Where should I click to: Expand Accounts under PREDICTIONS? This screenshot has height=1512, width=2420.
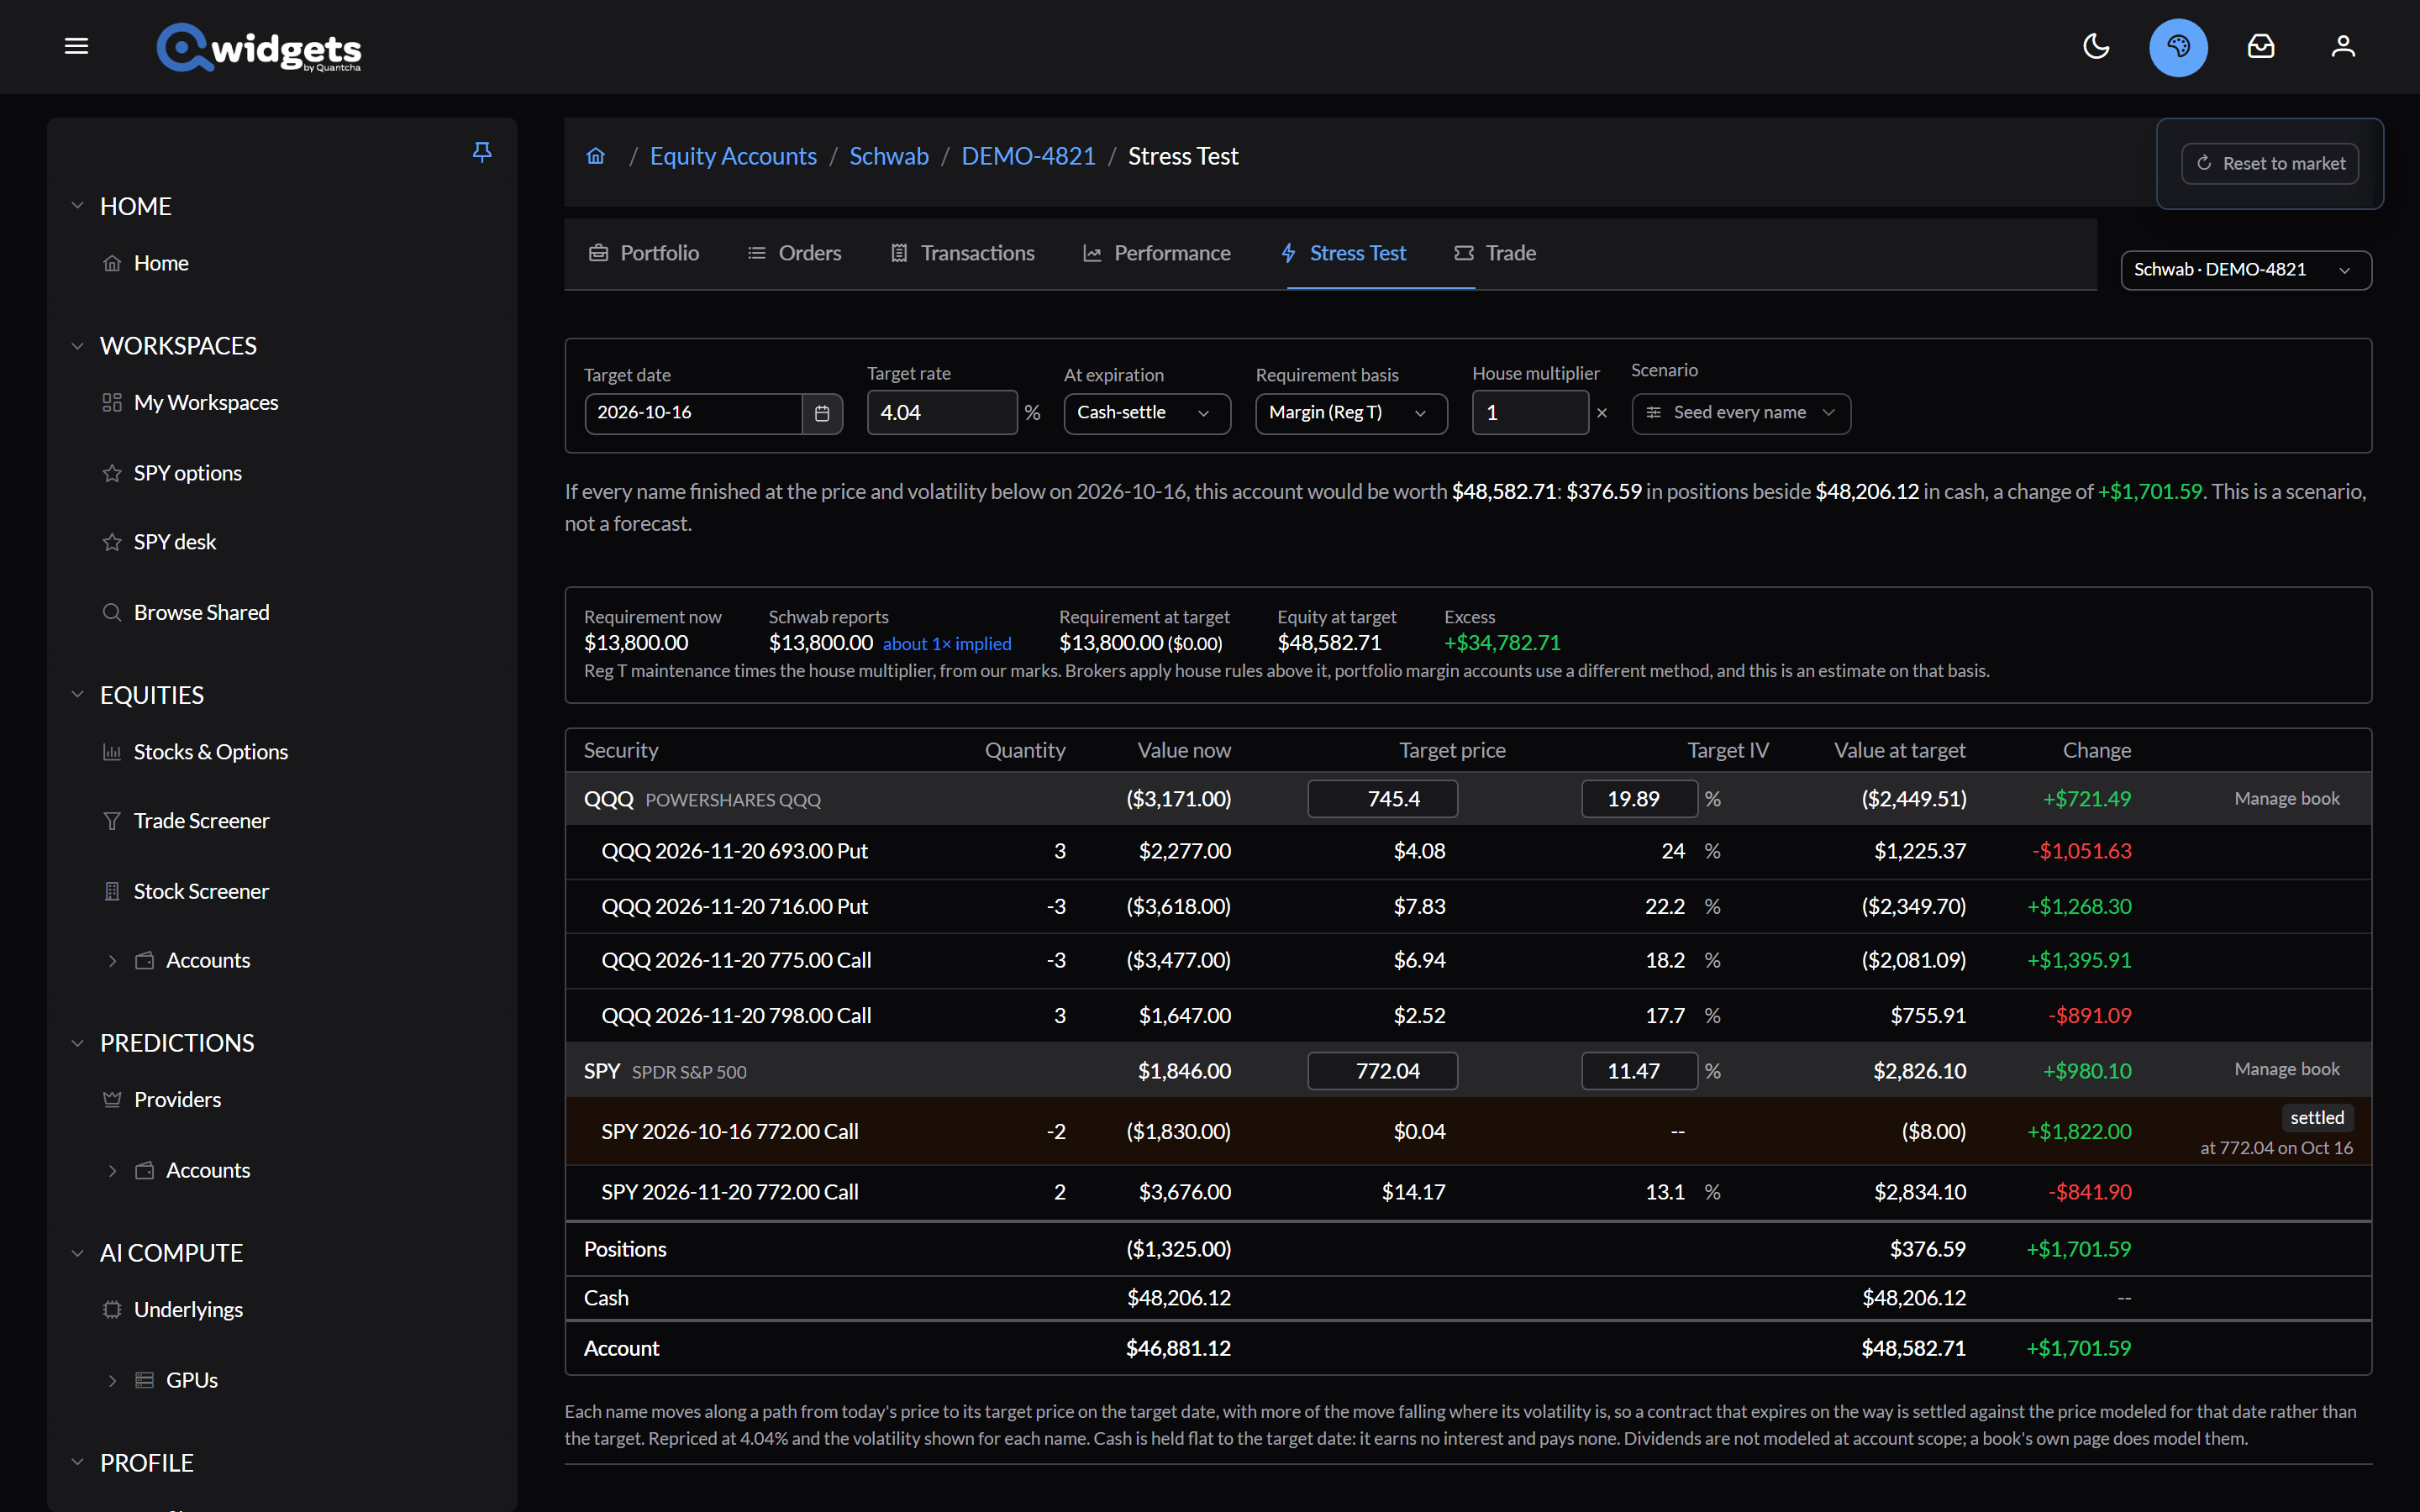112,1171
